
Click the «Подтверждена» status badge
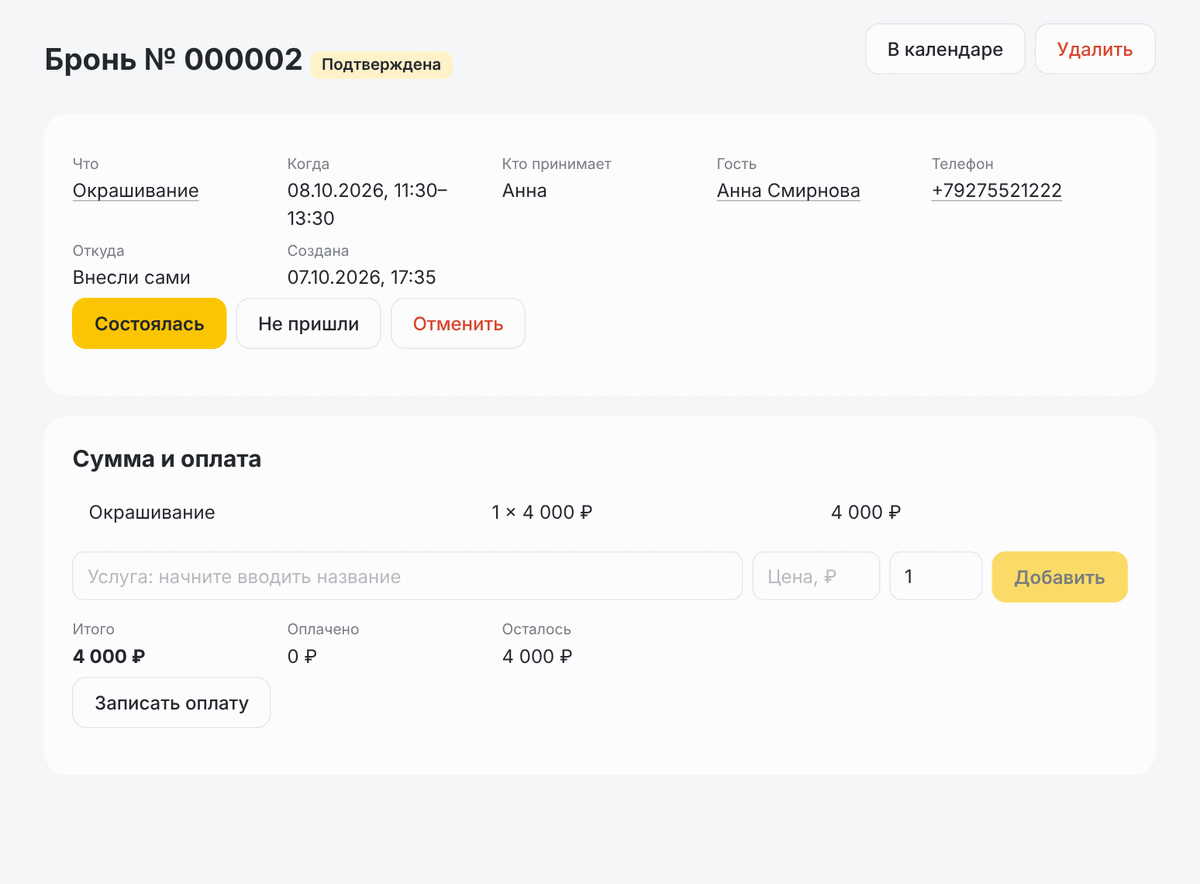[381, 65]
